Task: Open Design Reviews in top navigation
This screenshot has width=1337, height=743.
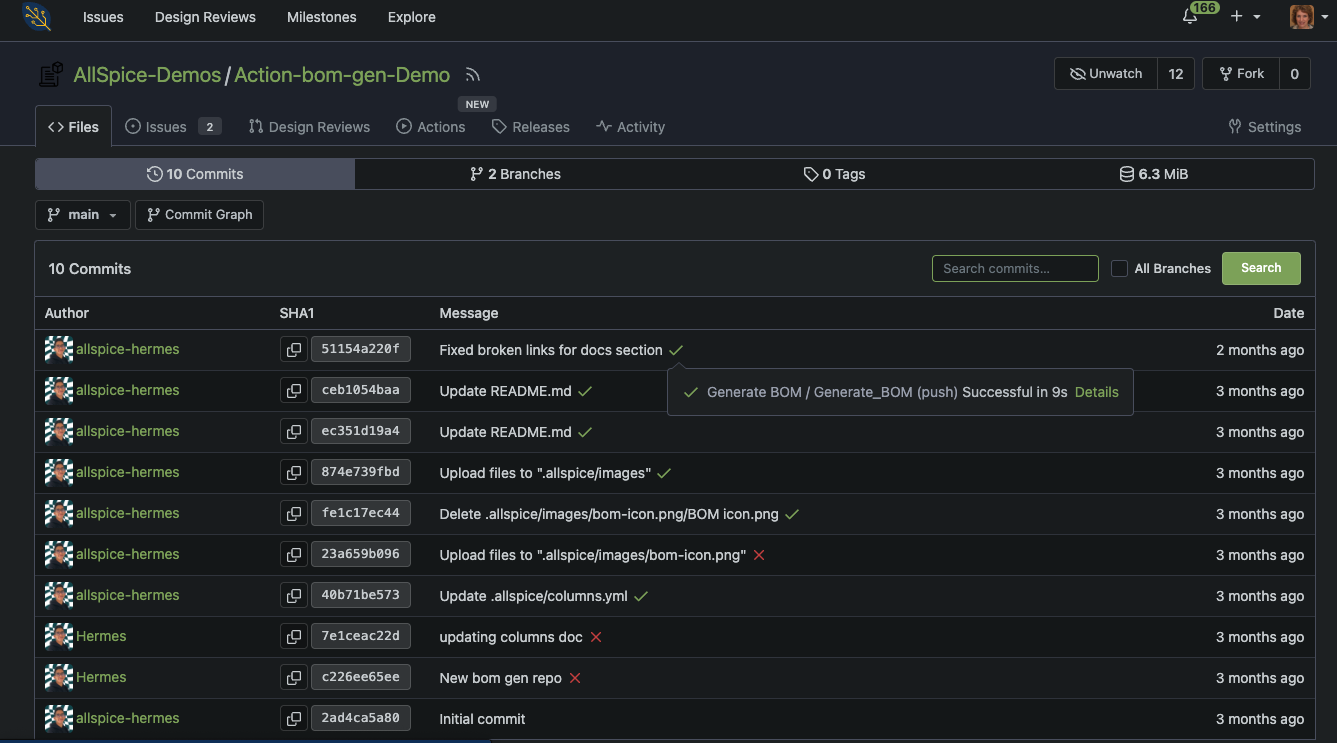Action: pos(205,17)
